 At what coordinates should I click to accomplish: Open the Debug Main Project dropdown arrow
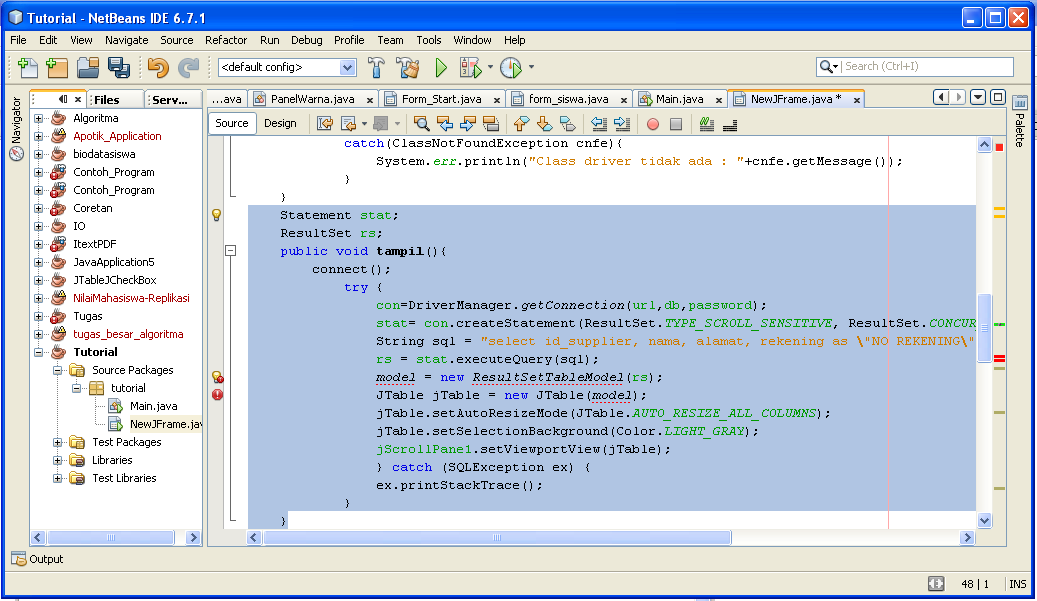(x=490, y=67)
